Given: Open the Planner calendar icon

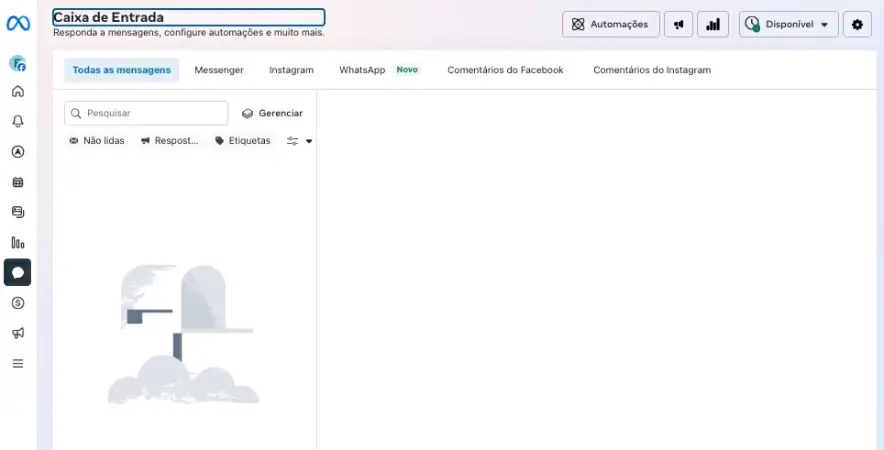Looking at the screenshot, I should [18, 182].
